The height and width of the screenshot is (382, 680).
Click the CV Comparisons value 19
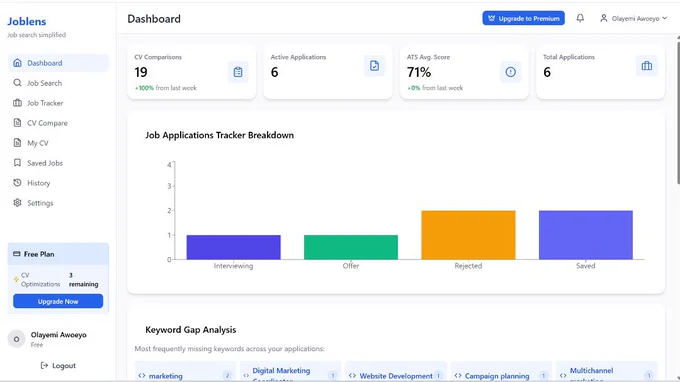141,72
